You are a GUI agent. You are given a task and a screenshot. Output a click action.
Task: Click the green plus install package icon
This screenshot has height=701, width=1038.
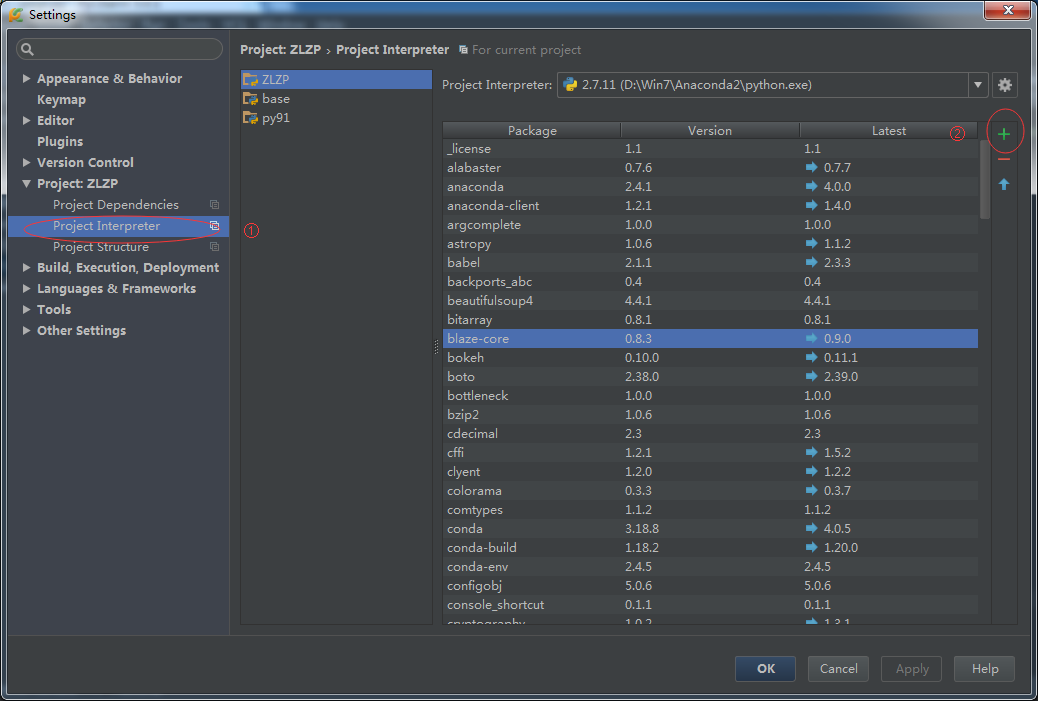point(1004,134)
